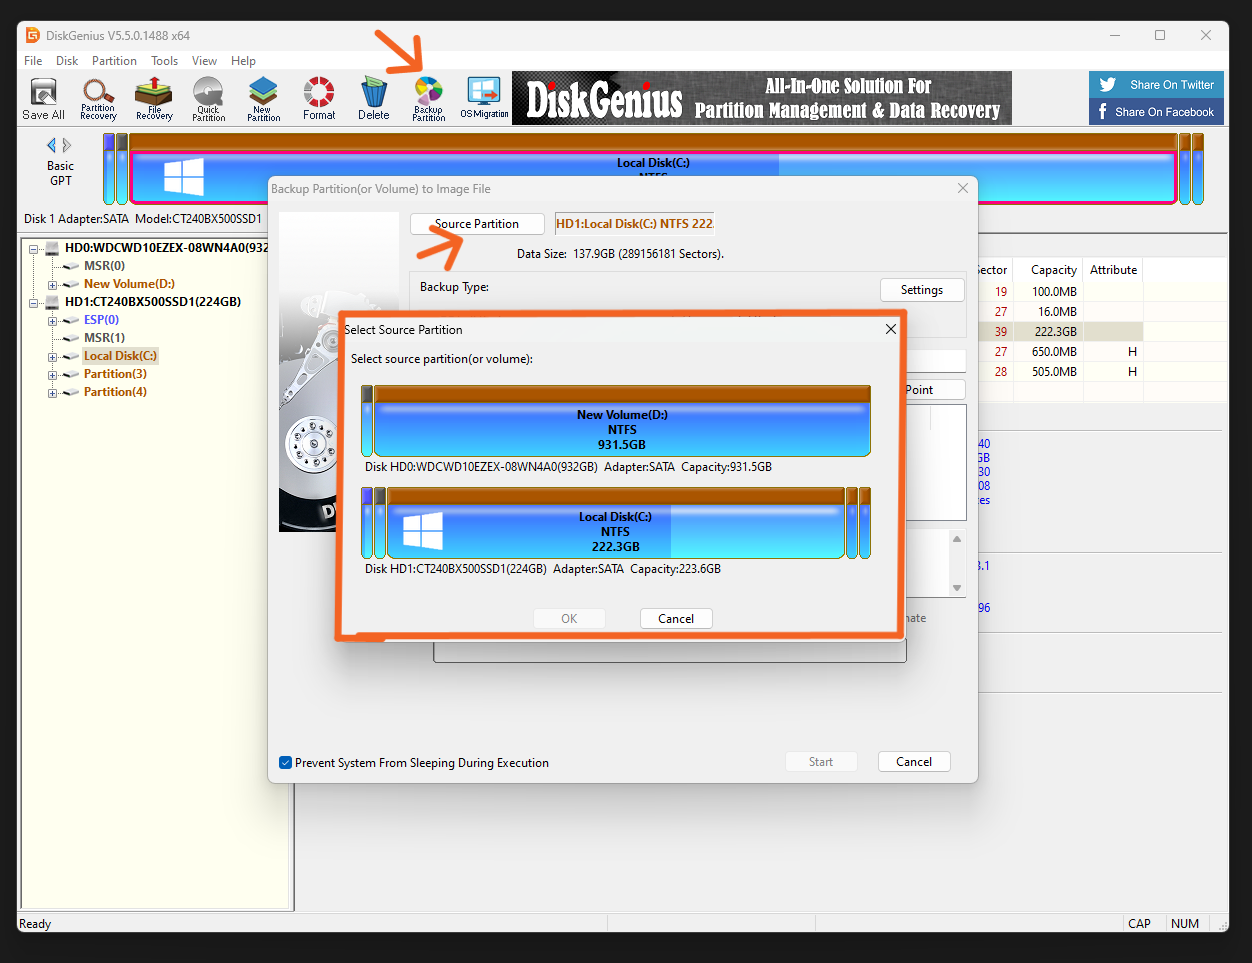Viewport: 1252px width, 963px height.
Task: Switch to the Source Partition tab
Action: [477, 223]
